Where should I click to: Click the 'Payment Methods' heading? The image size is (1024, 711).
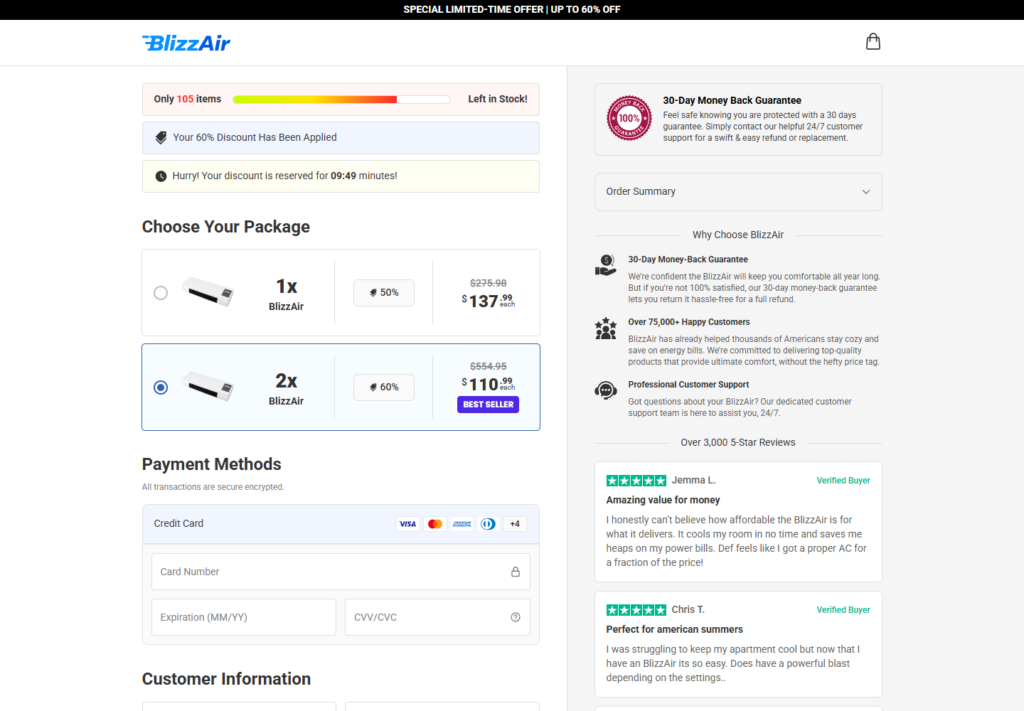click(212, 464)
